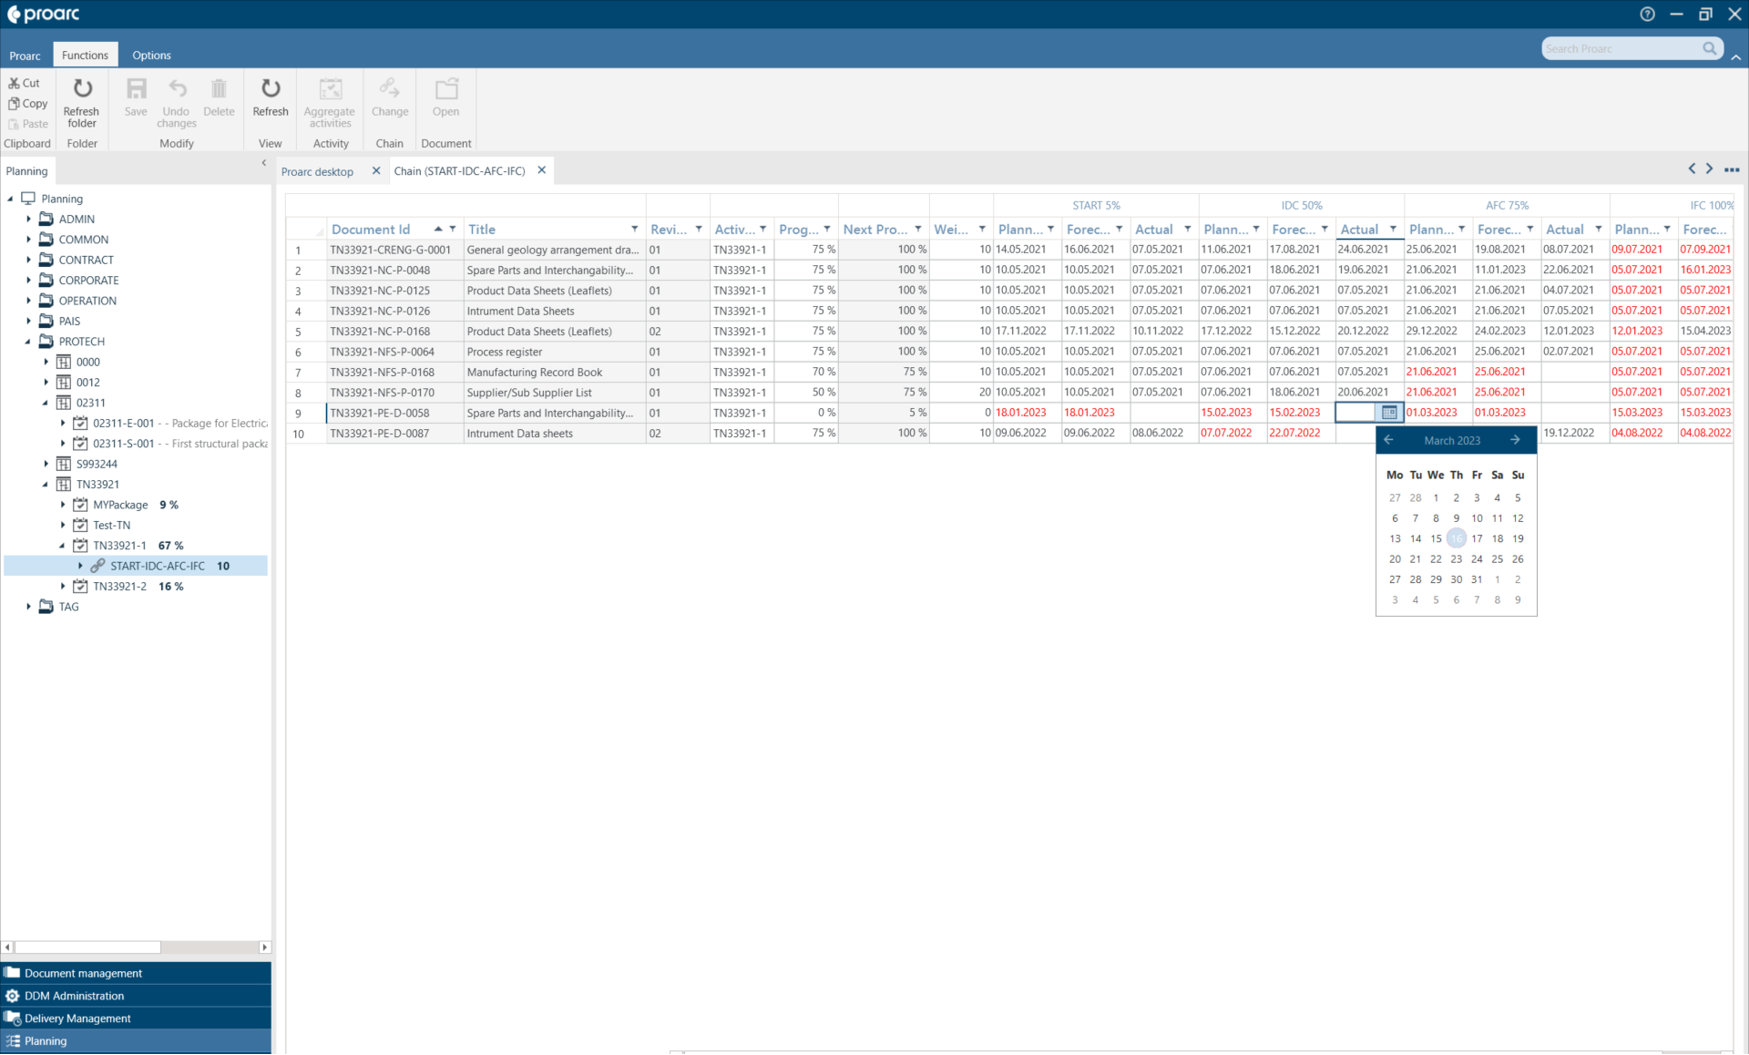Select March 23 in the date picker
Screen dimensions: 1749x1055
[x=1456, y=559]
